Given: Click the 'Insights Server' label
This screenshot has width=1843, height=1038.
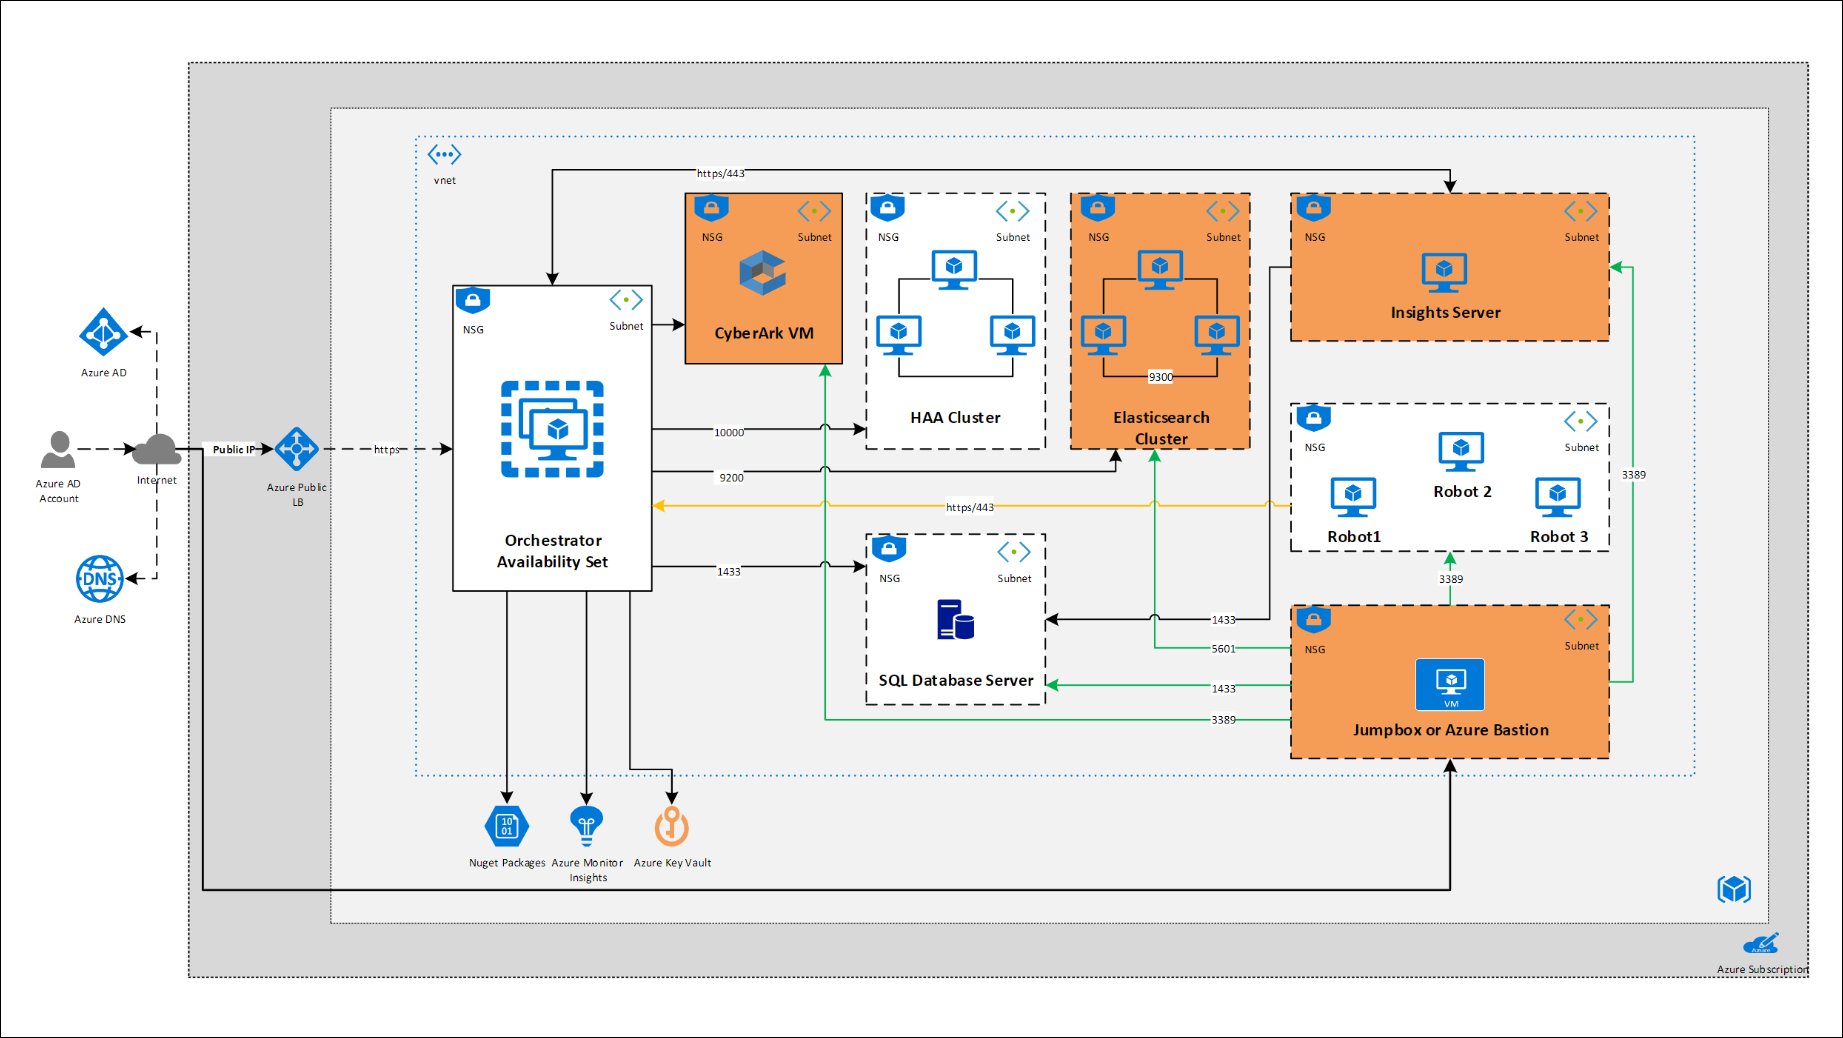Looking at the screenshot, I should [x=1445, y=313].
